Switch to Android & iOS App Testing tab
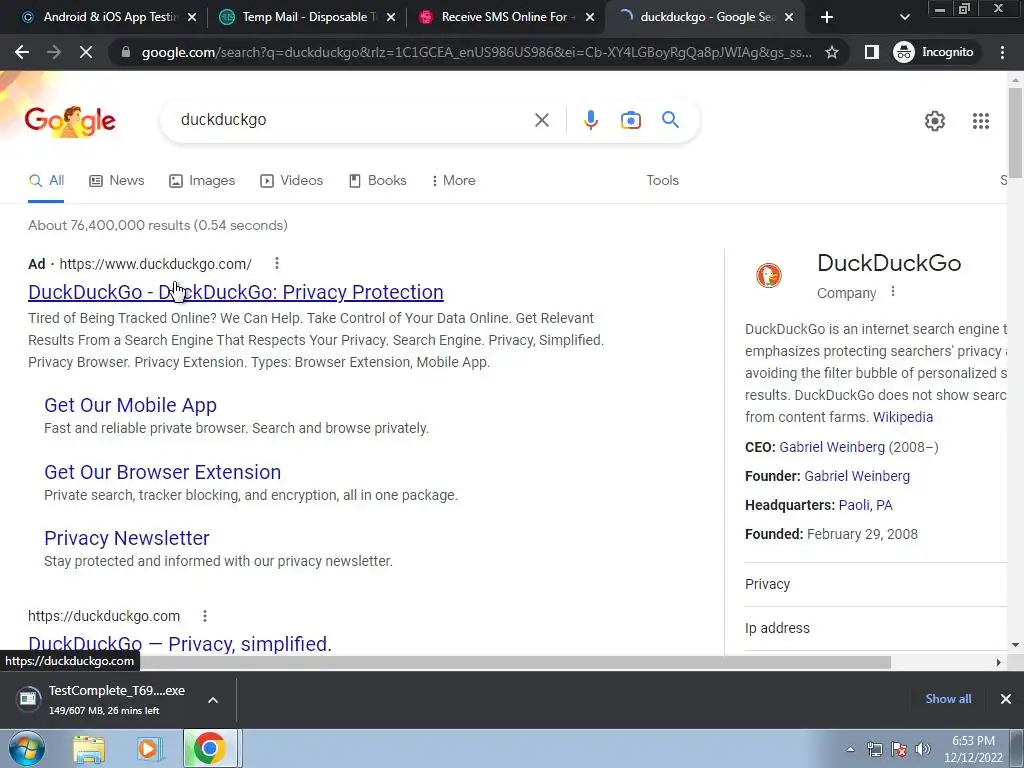The width and height of the screenshot is (1024, 768). pos(108,17)
